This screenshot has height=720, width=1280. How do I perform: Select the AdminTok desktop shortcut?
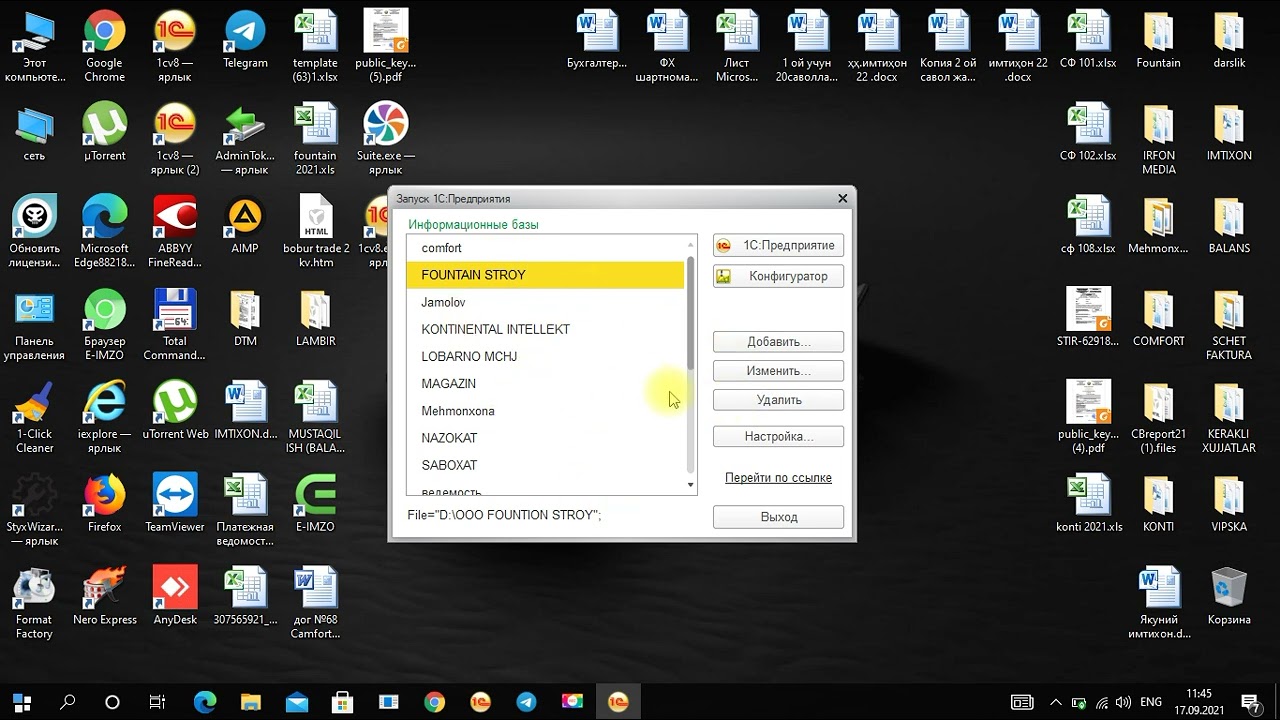point(245,140)
